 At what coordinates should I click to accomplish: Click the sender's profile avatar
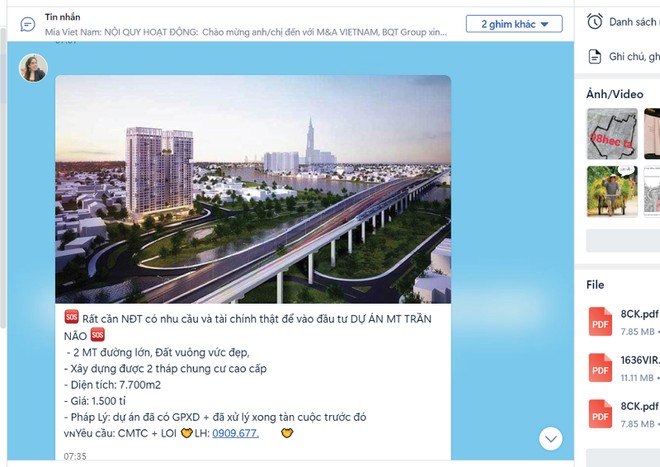(33, 68)
